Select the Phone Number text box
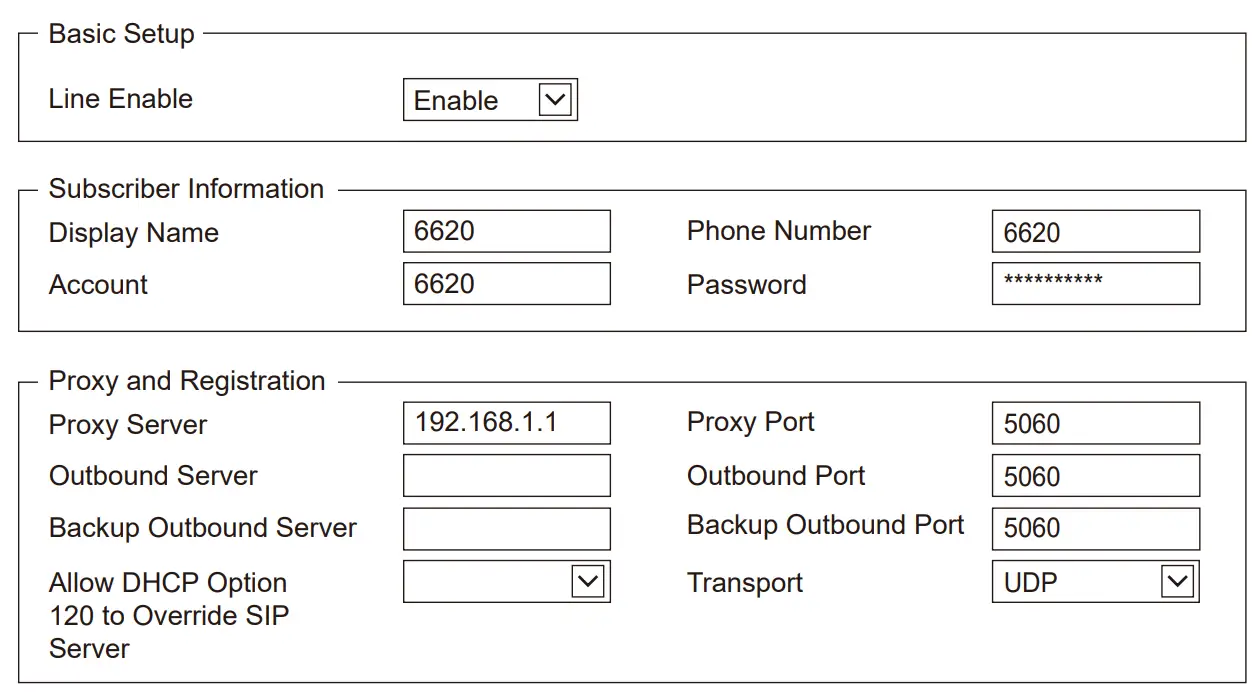1257x692 pixels. (x=1095, y=231)
